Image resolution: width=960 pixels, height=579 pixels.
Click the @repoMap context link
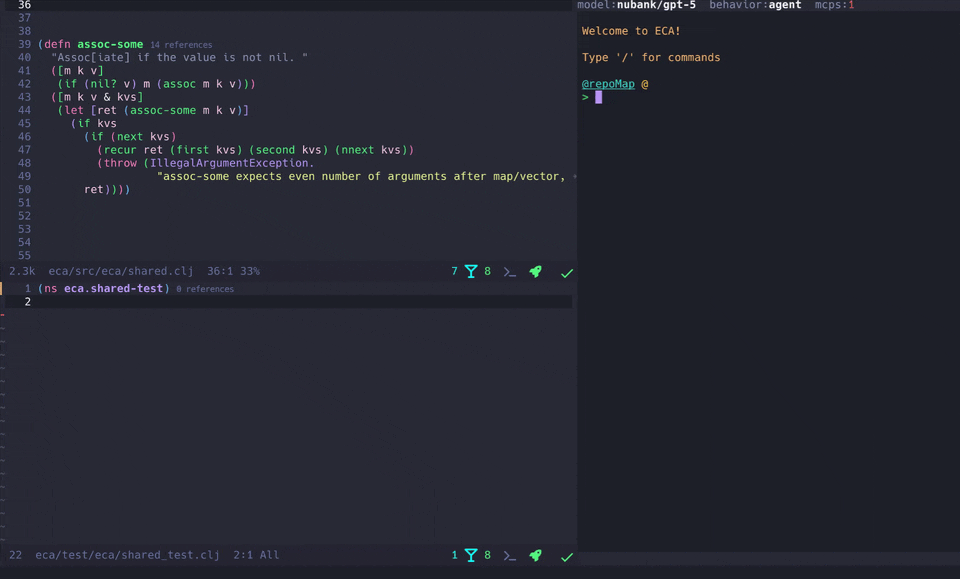point(608,84)
